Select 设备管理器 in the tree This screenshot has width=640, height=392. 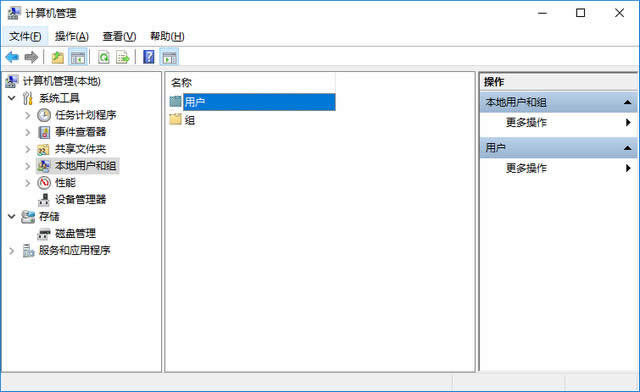[80, 199]
